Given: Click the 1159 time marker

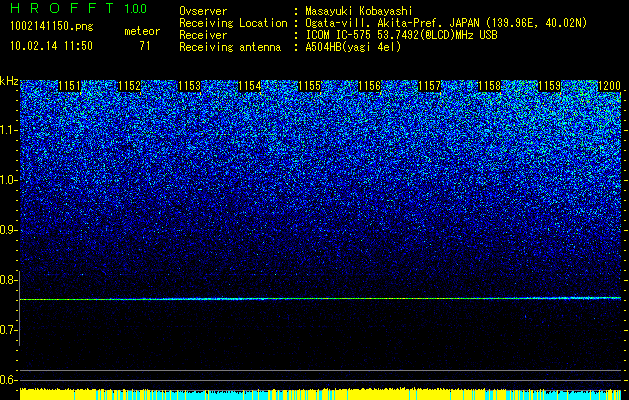Looking at the screenshot, I should tap(549, 86).
